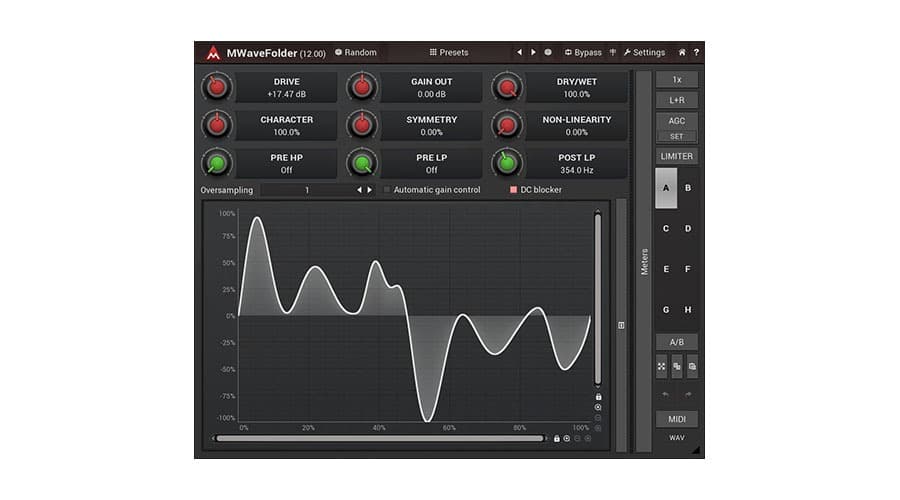Open the Oversampling value selector
The width and height of the screenshot is (900, 500).
(x=307, y=190)
